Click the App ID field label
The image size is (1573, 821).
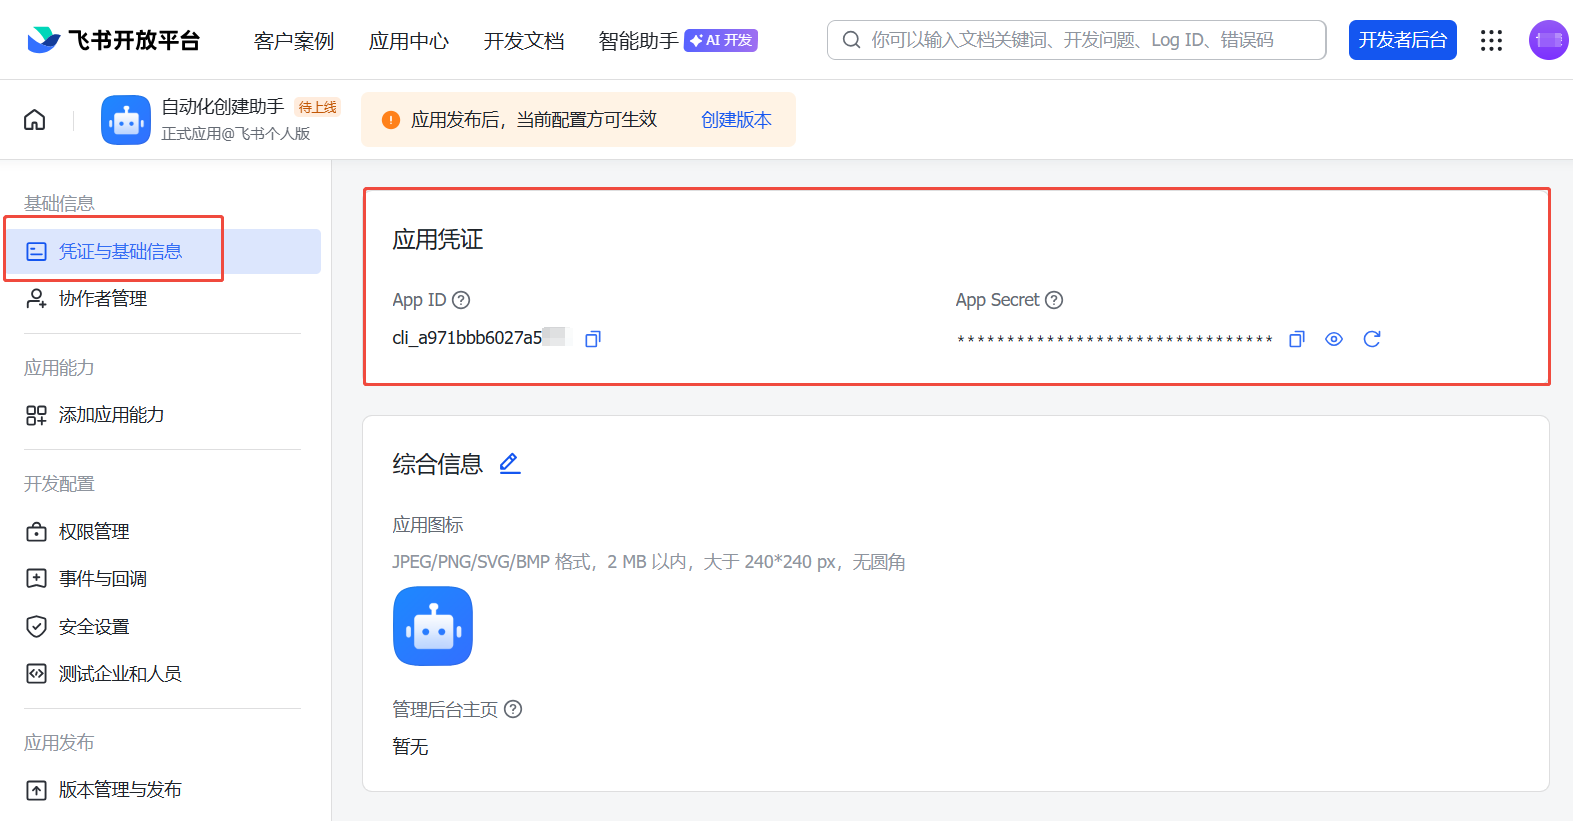pyautogui.click(x=419, y=300)
